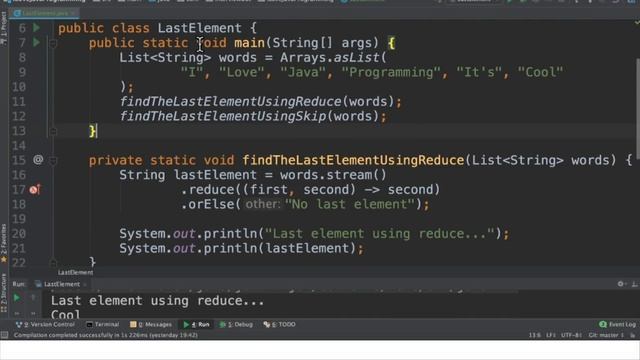Click the console output line "Last element using reduce..."
Screen dimensions: 640x360
[x=158, y=301]
